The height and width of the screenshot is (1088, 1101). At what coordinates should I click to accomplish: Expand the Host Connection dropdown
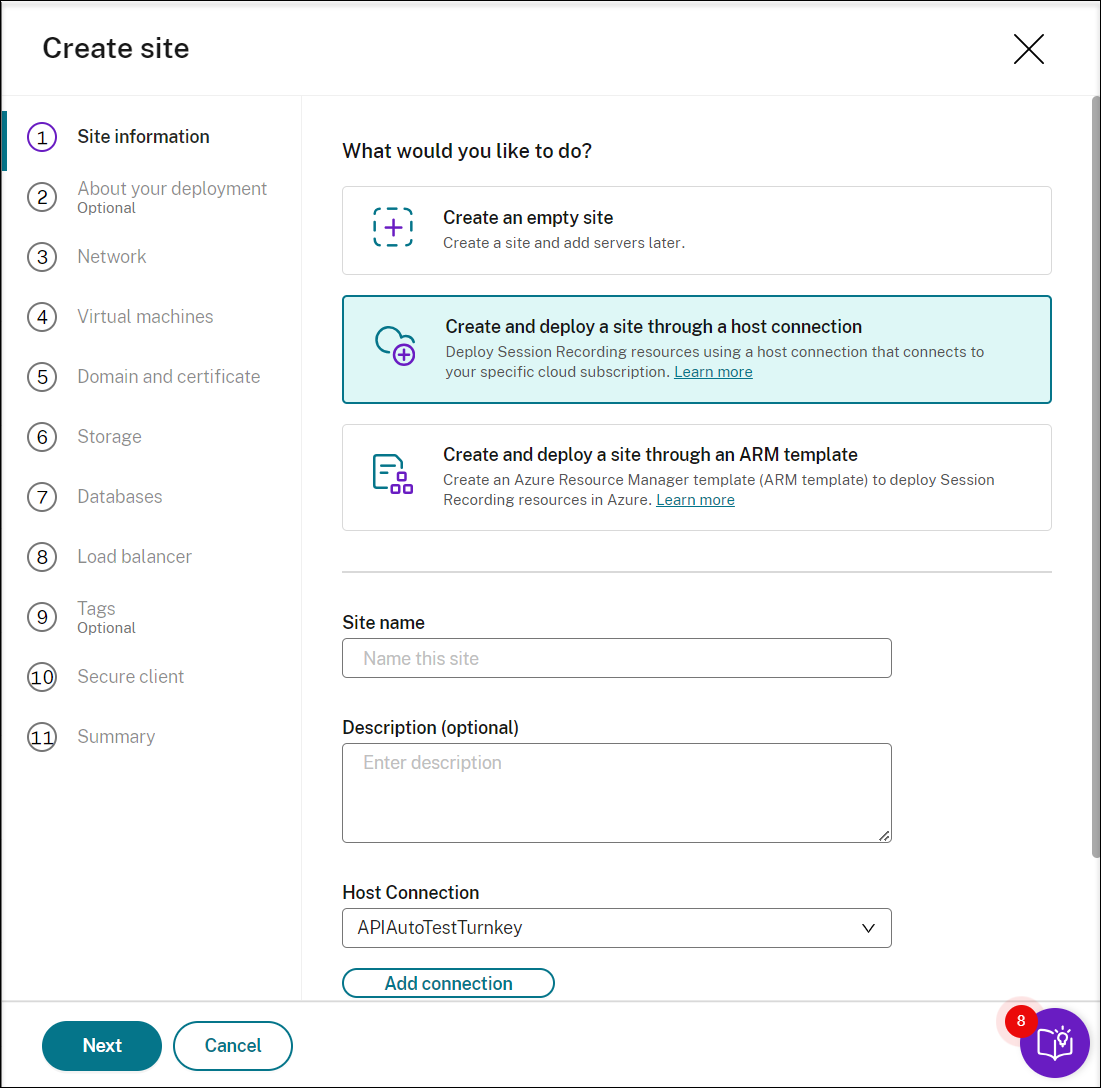point(616,928)
